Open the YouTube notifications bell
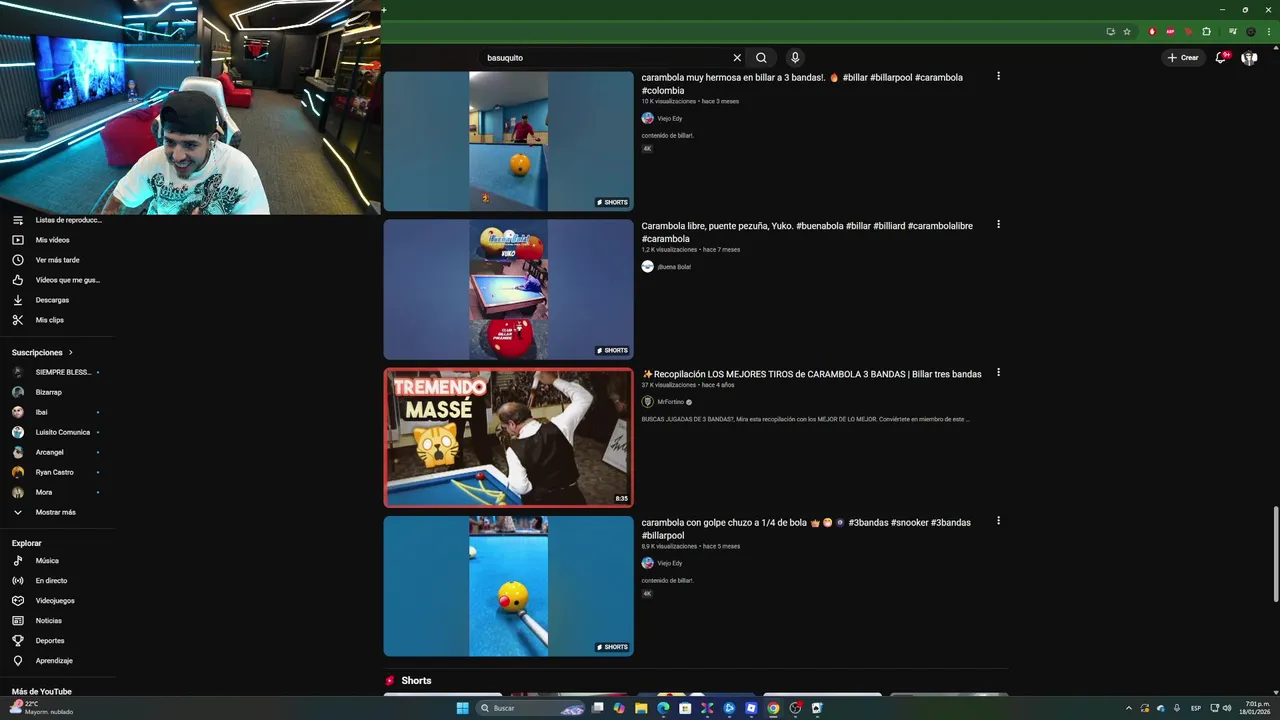The height and width of the screenshot is (720, 1280). pos(1220,58)
